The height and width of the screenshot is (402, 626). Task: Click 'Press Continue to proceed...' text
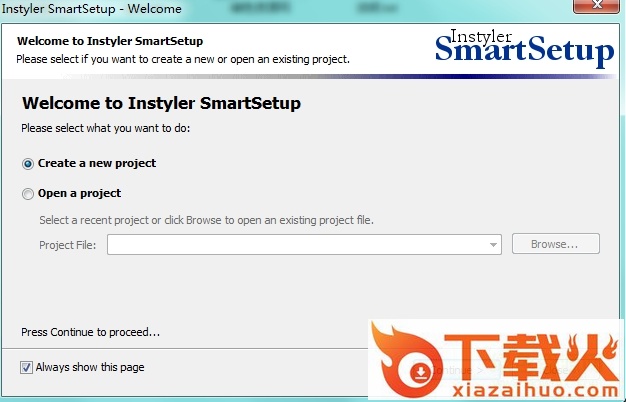(x=91, y=332)
